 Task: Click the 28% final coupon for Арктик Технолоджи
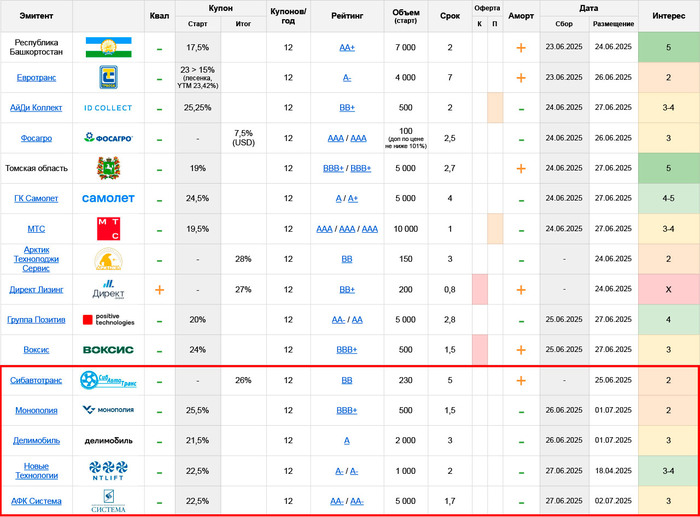click(243, 259)
